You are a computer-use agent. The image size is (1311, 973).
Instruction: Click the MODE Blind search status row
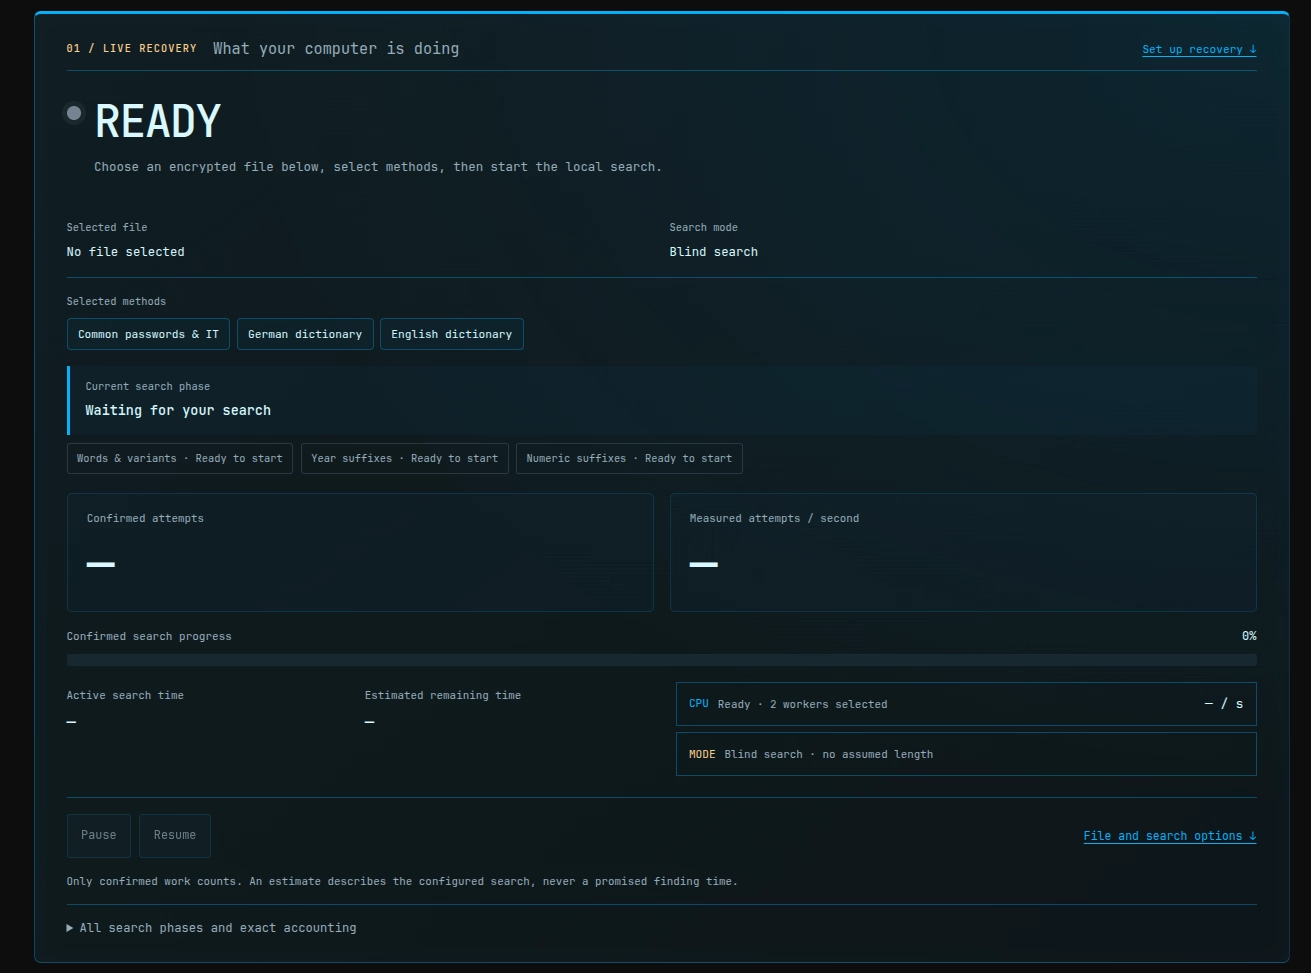[966, 754]
